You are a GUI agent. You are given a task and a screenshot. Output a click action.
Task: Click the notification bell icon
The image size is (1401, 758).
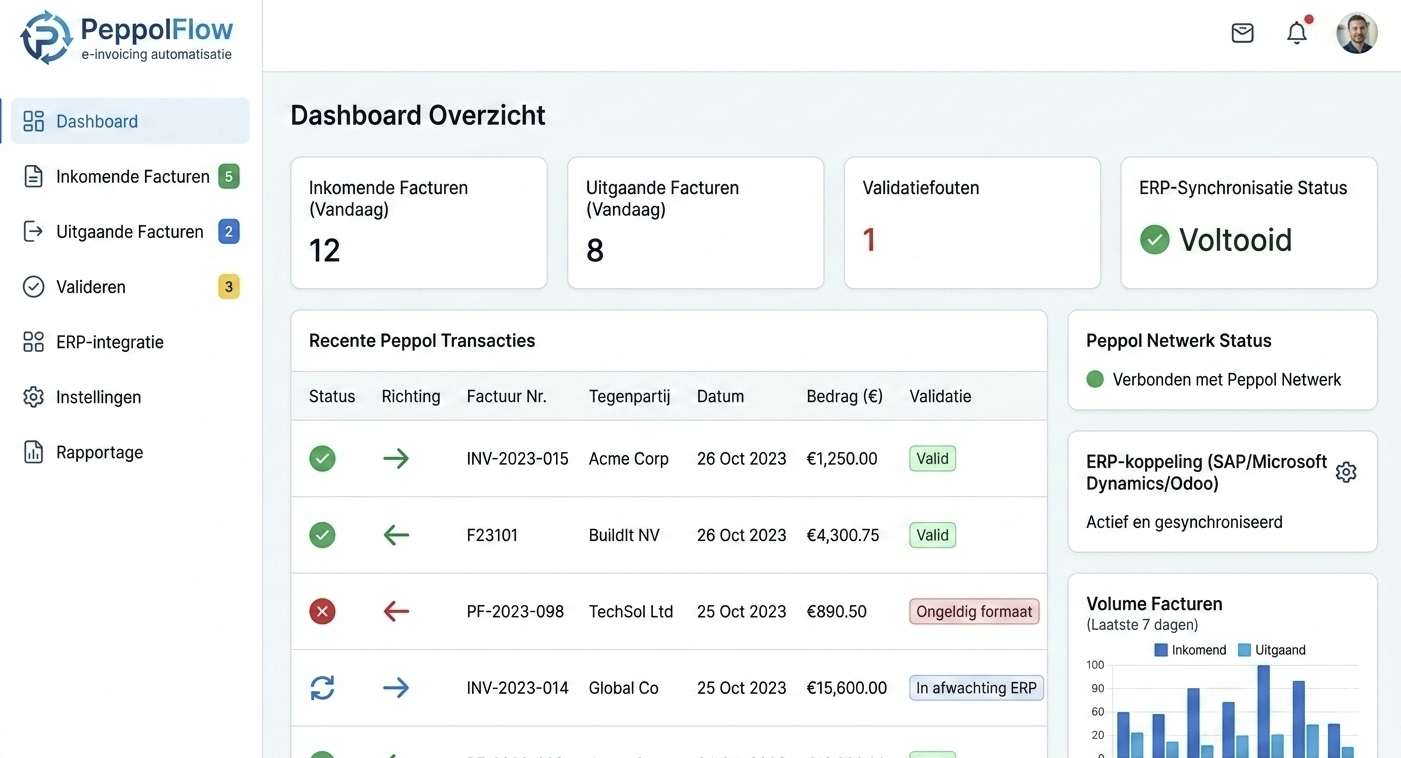(x=1297, y=33)
